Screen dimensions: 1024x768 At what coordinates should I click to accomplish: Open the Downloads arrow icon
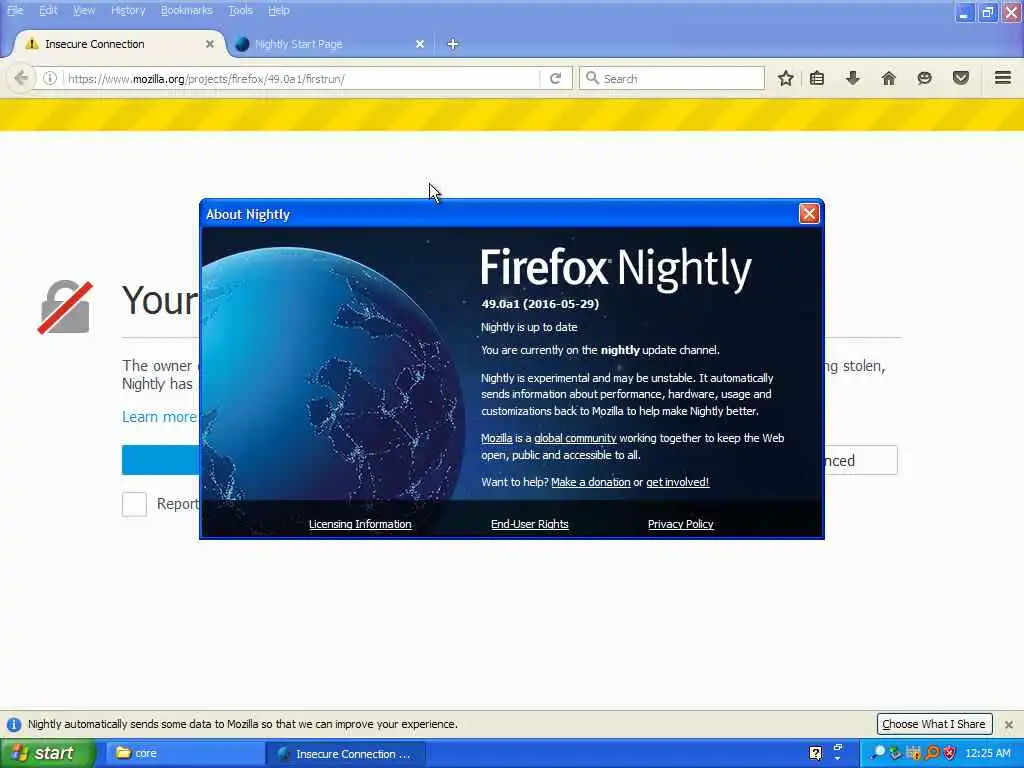coord(852,78)
